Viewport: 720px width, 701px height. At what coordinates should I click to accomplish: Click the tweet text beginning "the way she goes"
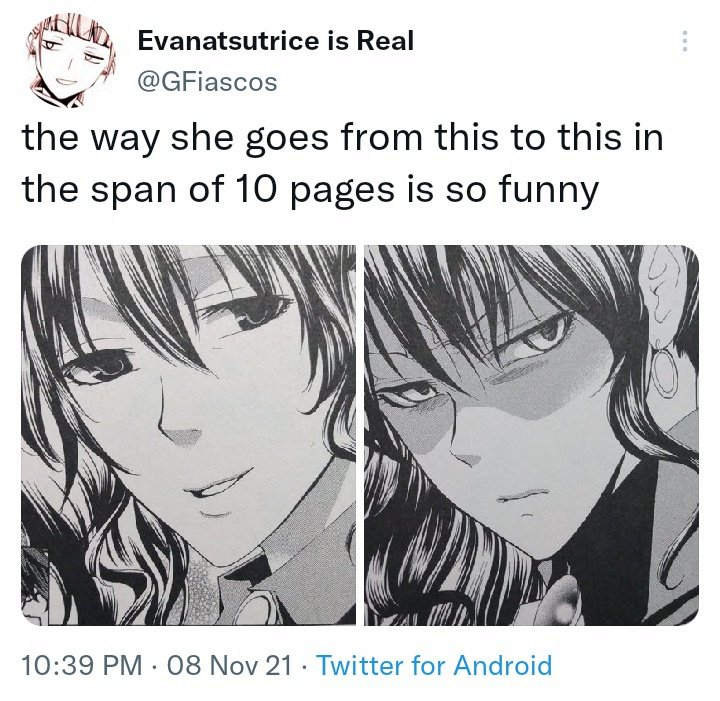pos(343,163)
